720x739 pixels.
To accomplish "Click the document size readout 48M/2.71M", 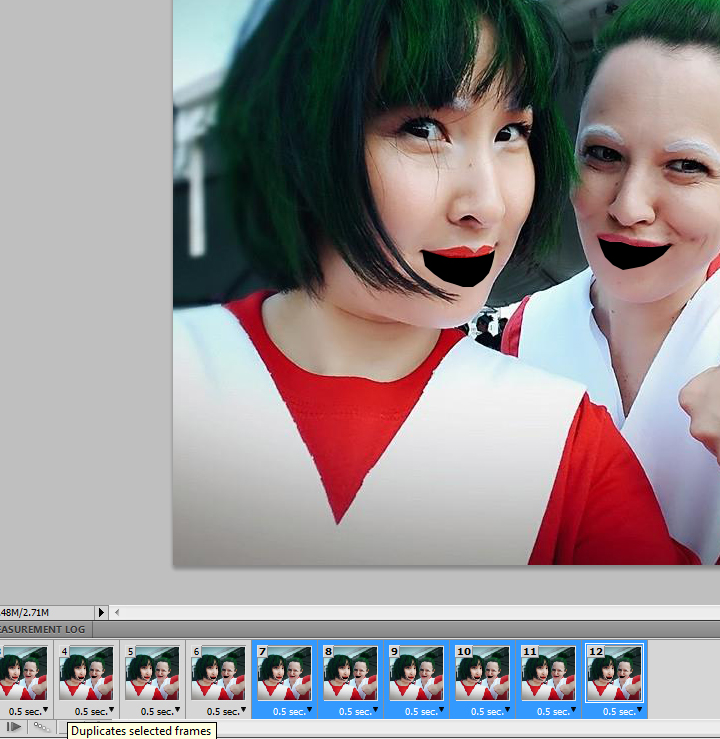I will [25, 613].
